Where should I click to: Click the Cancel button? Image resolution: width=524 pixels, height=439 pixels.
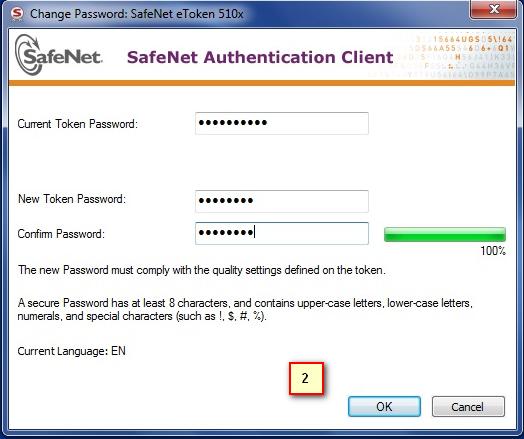468,407
